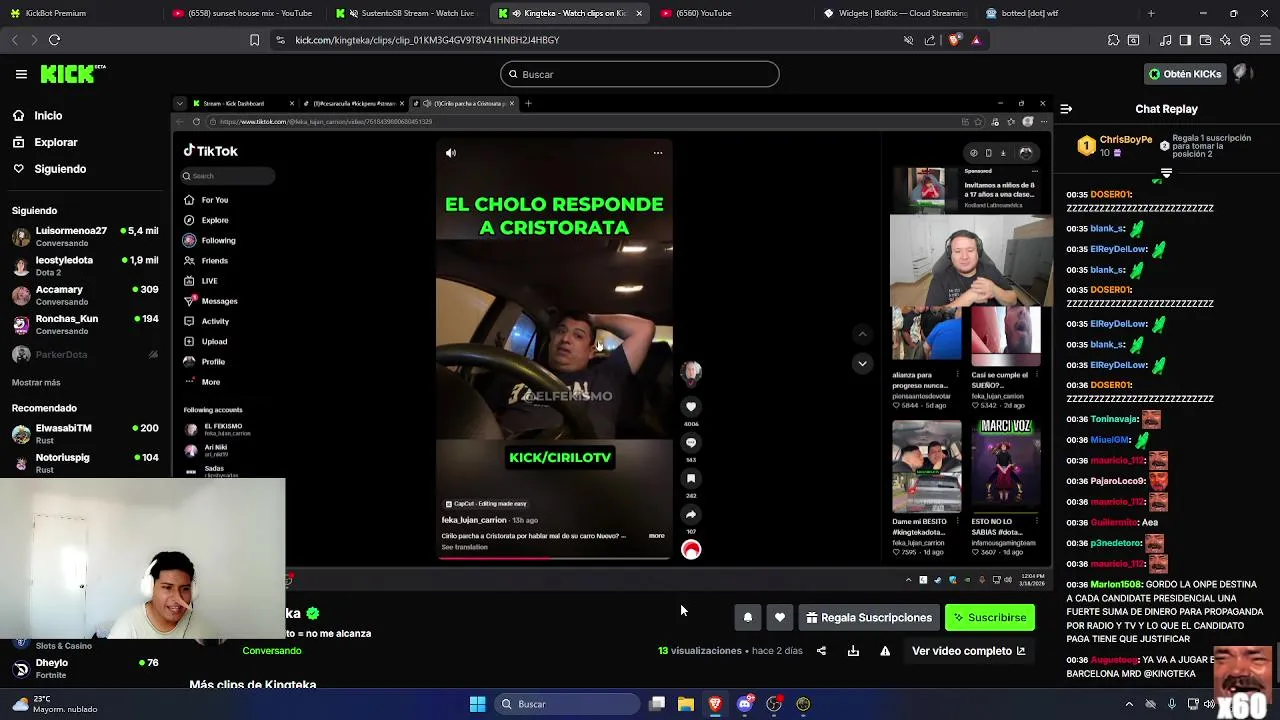Open File Explorer from taskbar

pos(686,704)
